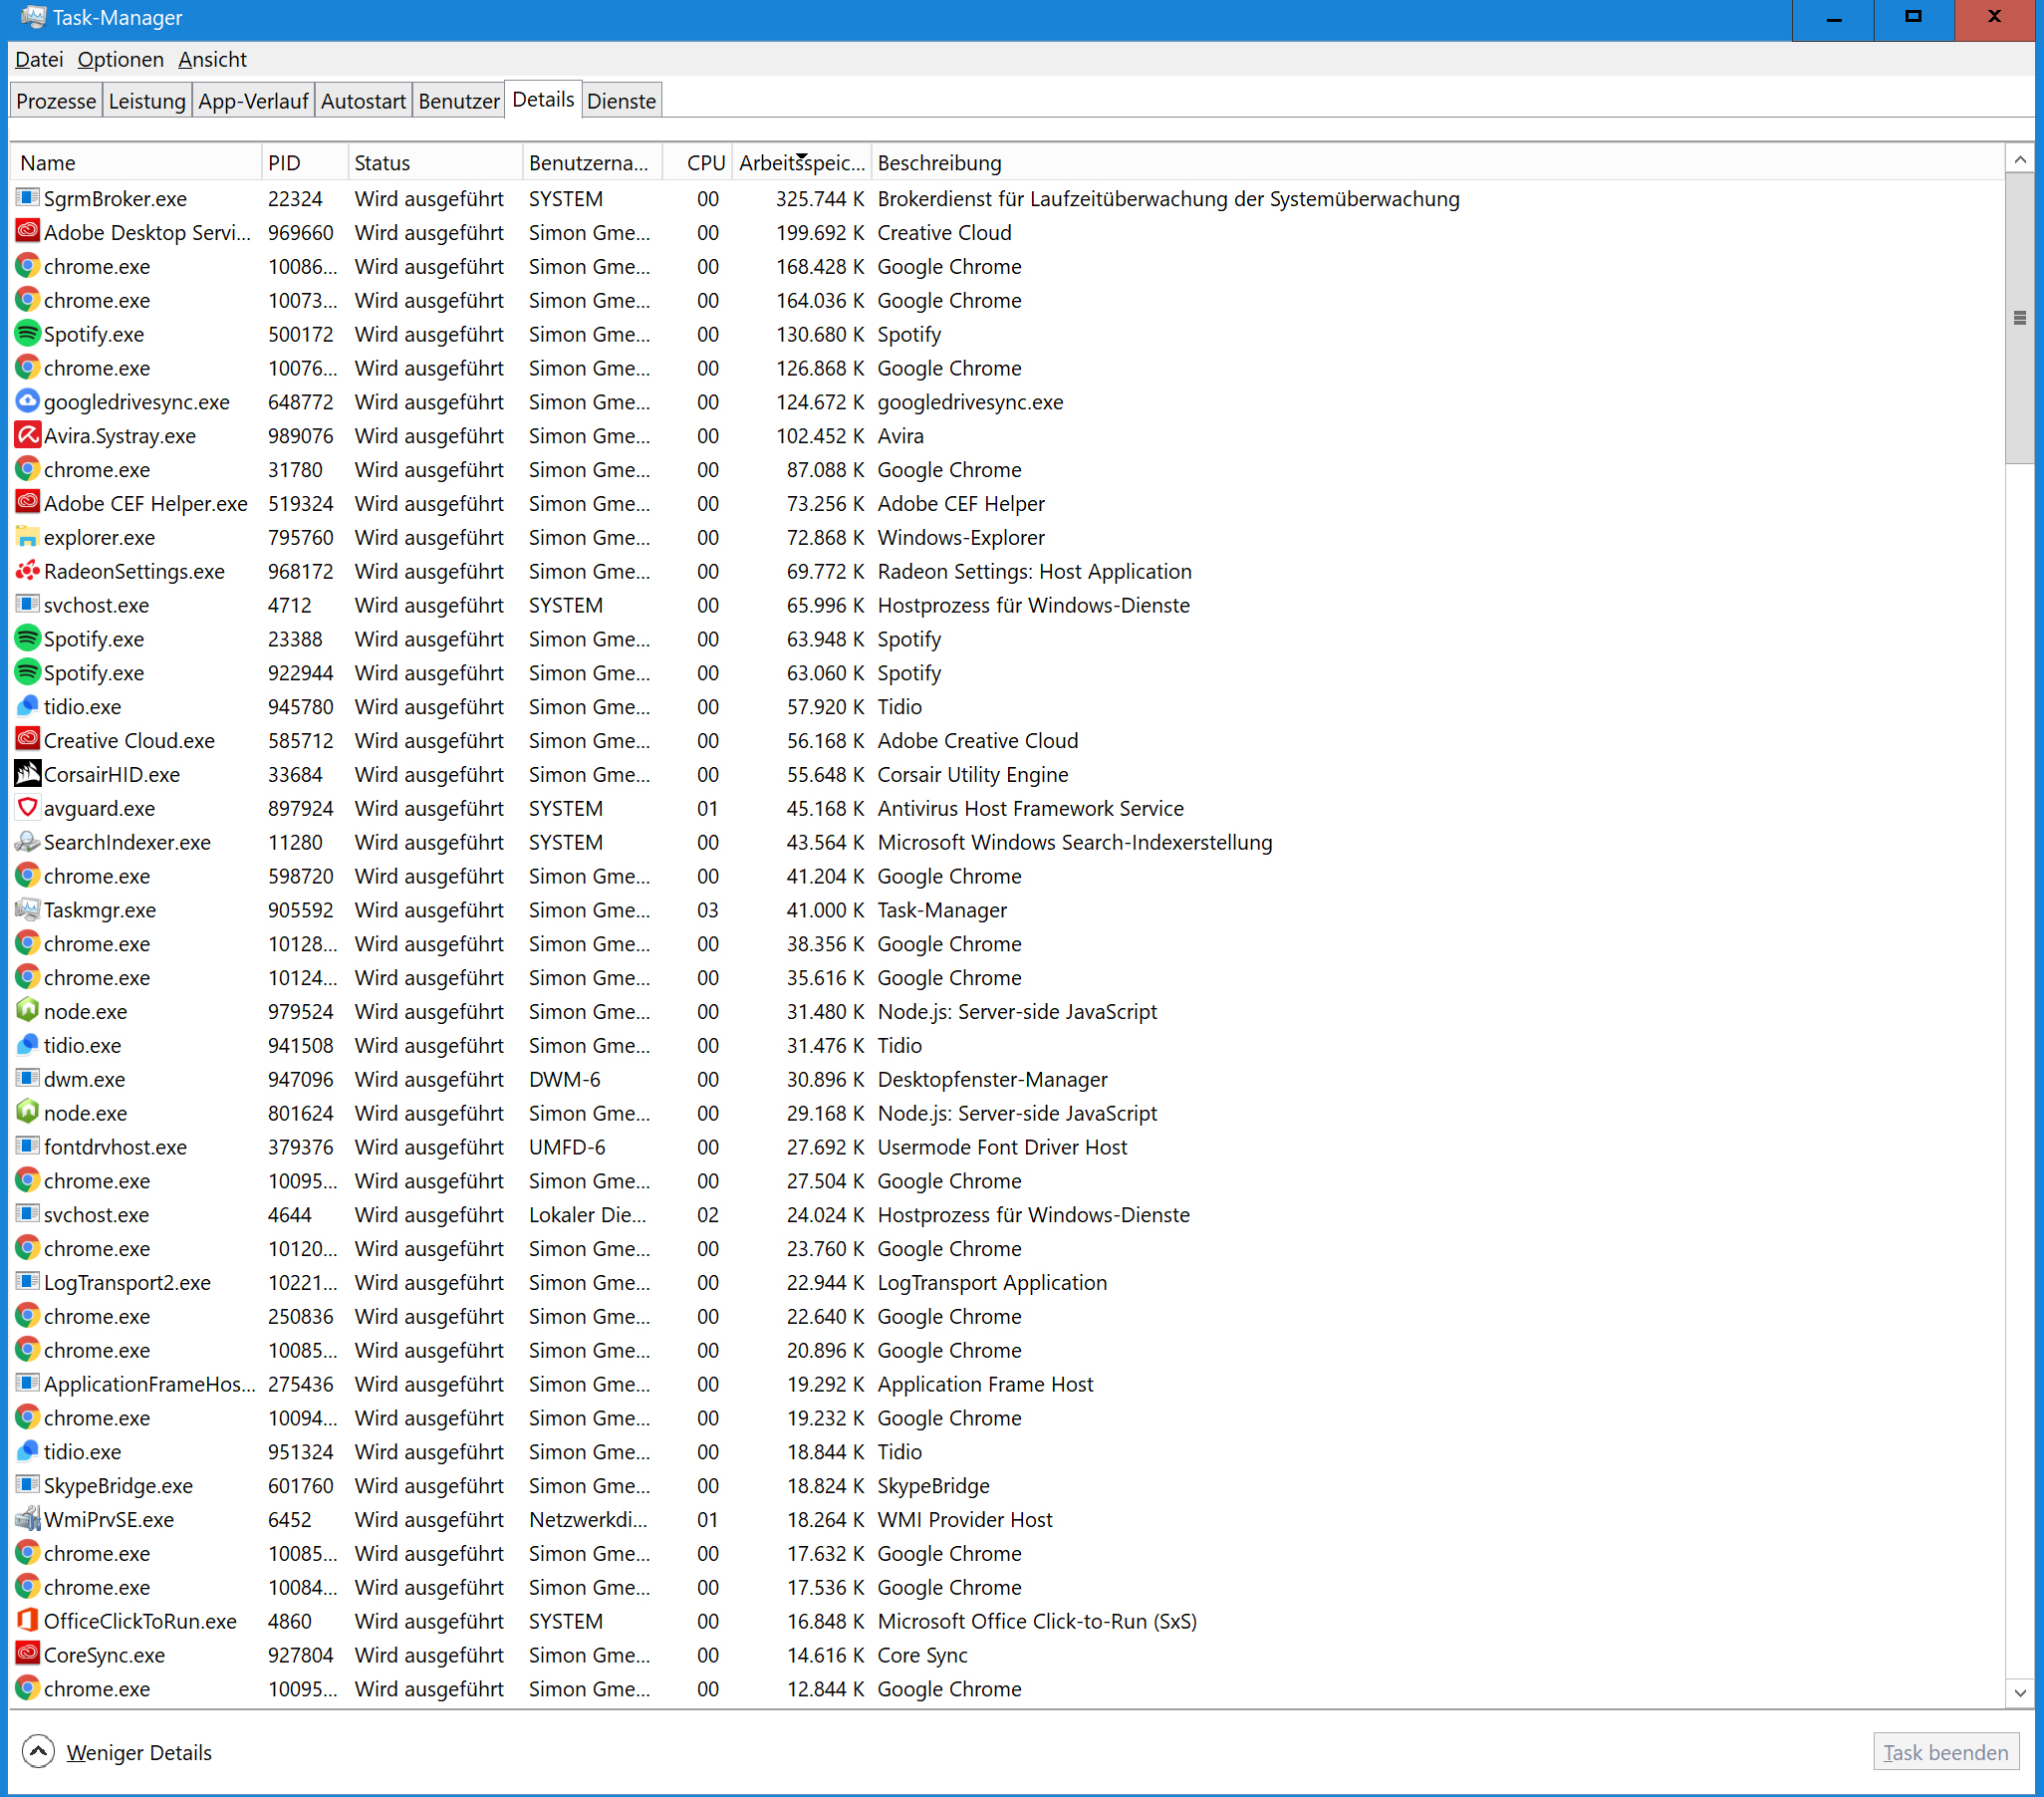Screen dimensions: 2044x1797
Task: Click the RadeonSettings.exe icon
Action: pyautogui.click(x=27, y=571)
